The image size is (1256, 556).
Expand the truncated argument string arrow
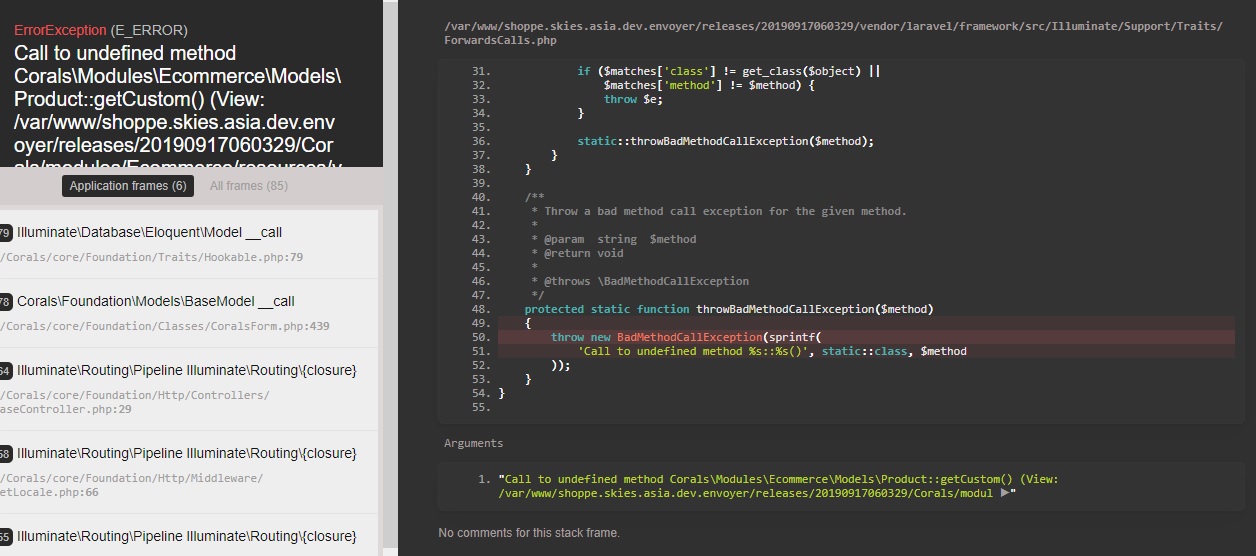coord(1005,493)
